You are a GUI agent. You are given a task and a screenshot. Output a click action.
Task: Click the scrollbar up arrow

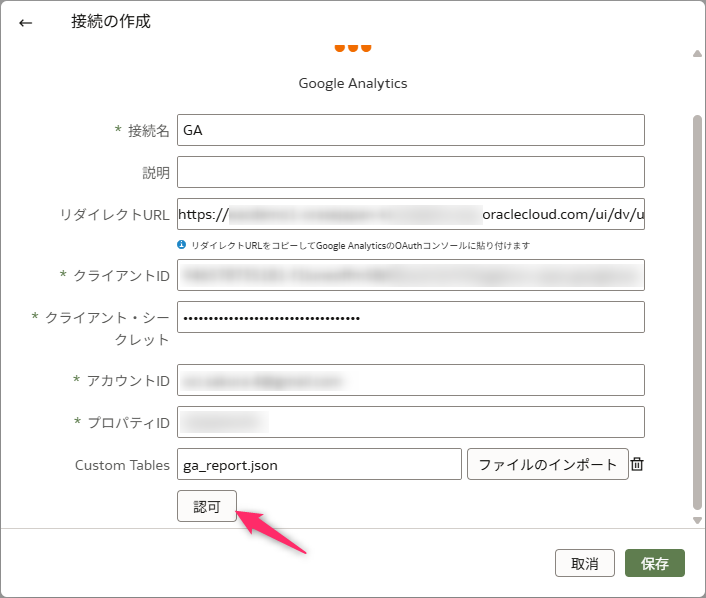[697, 54]
